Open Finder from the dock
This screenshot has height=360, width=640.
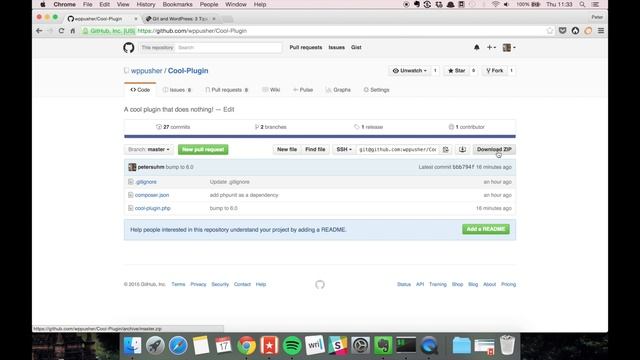click(132, 345)
